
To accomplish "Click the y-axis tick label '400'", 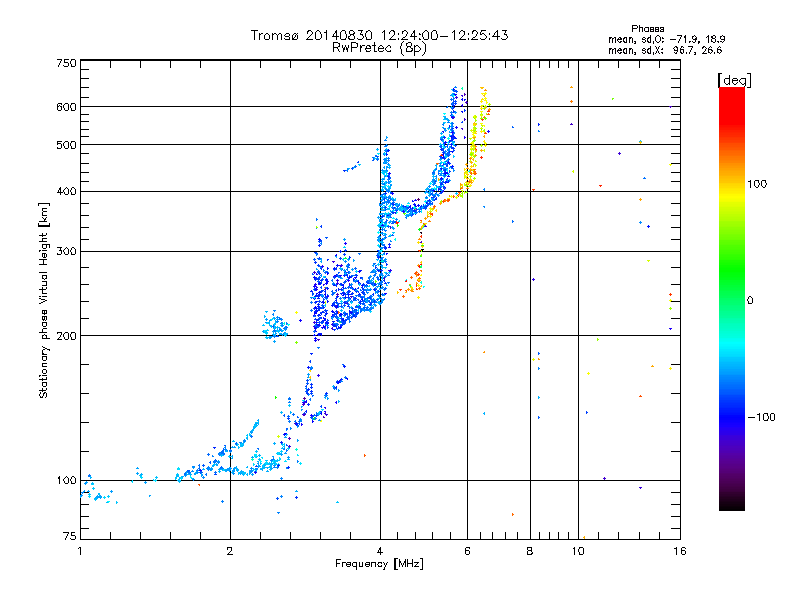I will 66,191.
